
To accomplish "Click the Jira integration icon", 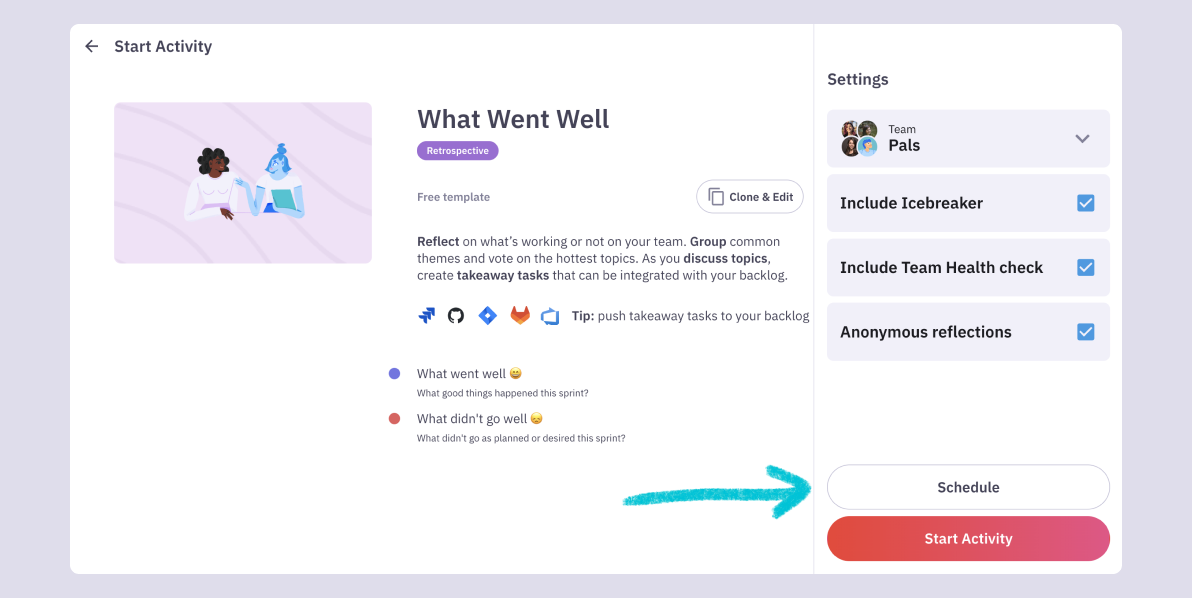I will (x=427, y=316).
